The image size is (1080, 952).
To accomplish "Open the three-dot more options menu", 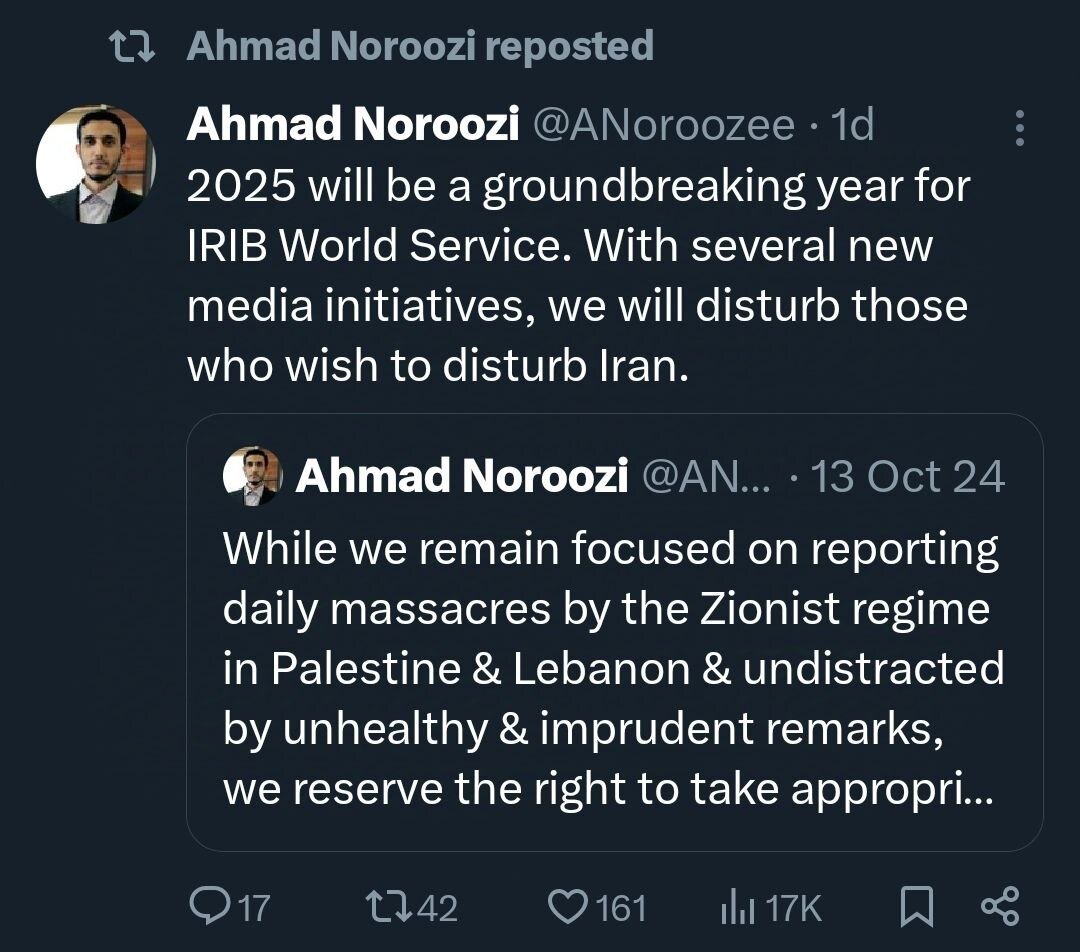I will pyautogui.click(x=1019, y=128).
